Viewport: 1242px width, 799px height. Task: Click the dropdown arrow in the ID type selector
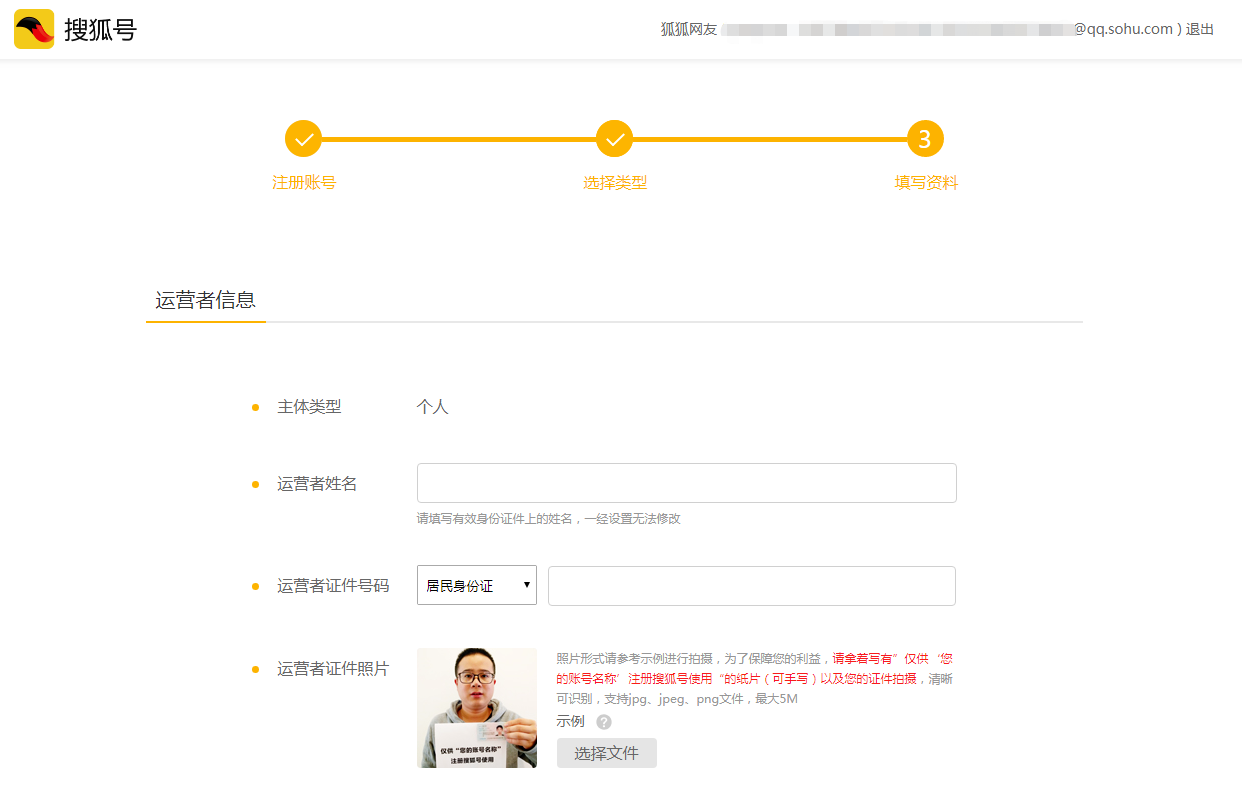coord(527,585)
